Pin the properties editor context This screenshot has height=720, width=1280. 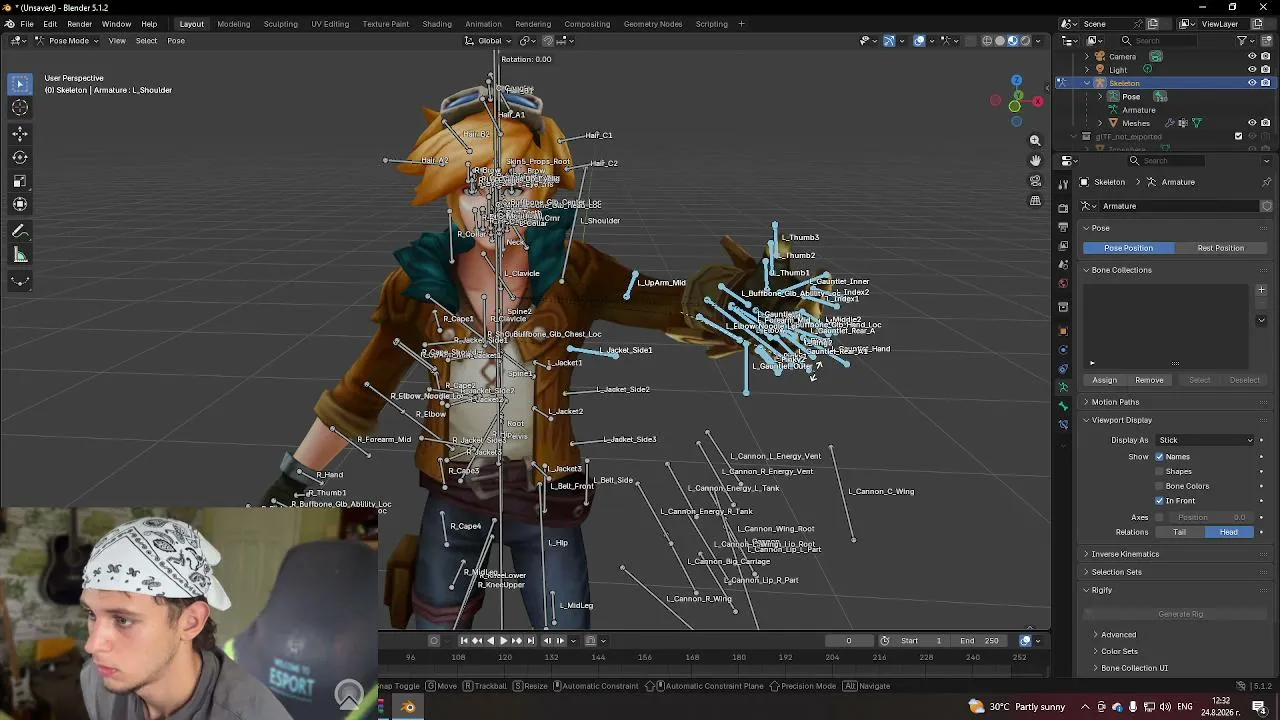1267,182
